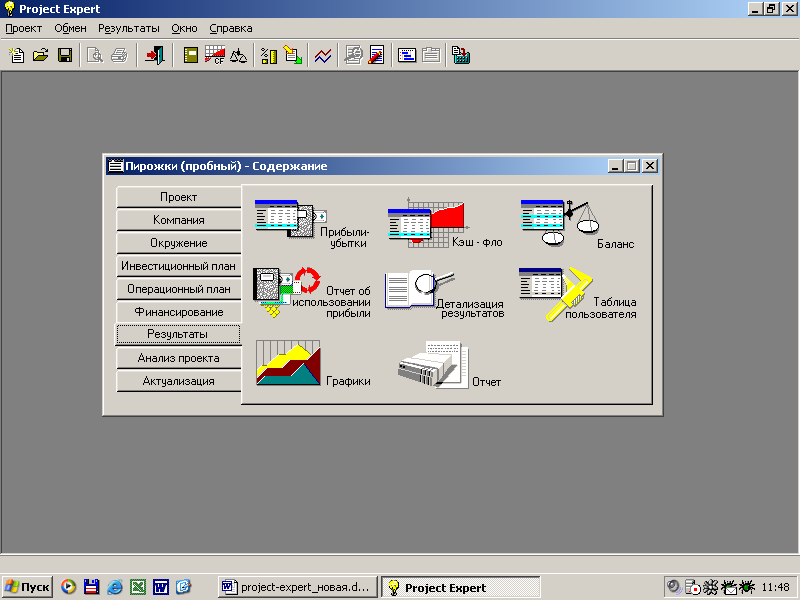
Task: Click Project Expert taskbar button
Action: pyautogui.click(x=461, y=588)
